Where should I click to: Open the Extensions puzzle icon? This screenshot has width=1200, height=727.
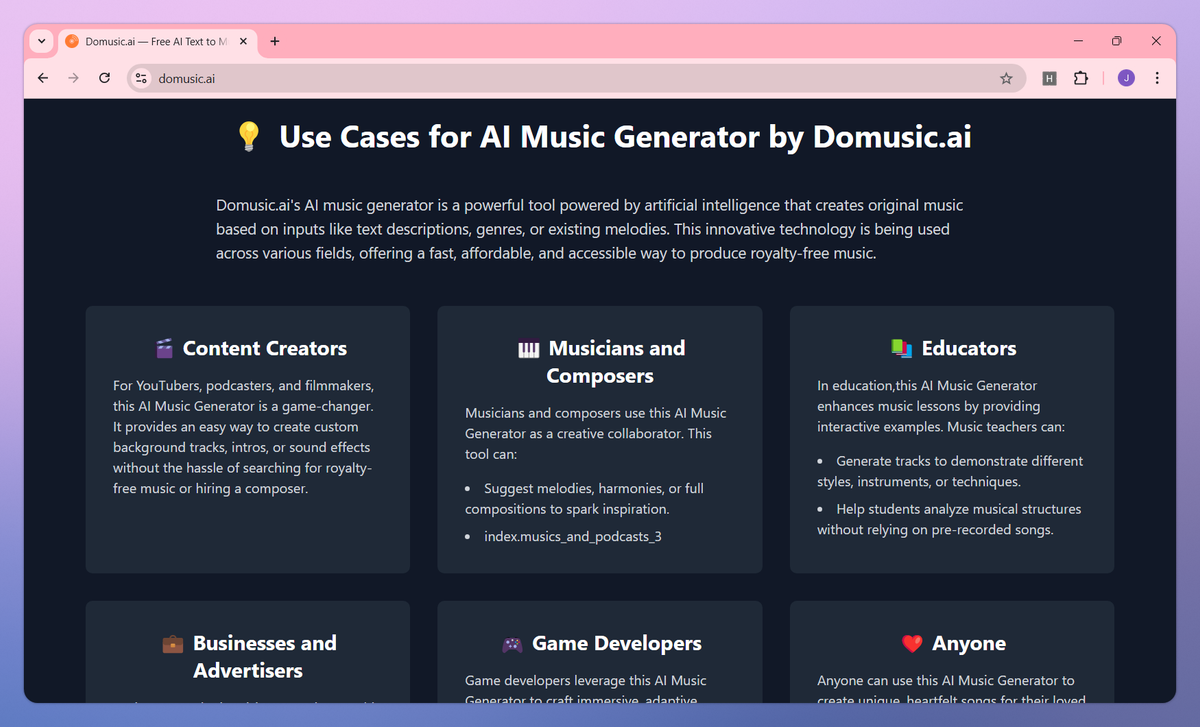(x=1080, y=78)
